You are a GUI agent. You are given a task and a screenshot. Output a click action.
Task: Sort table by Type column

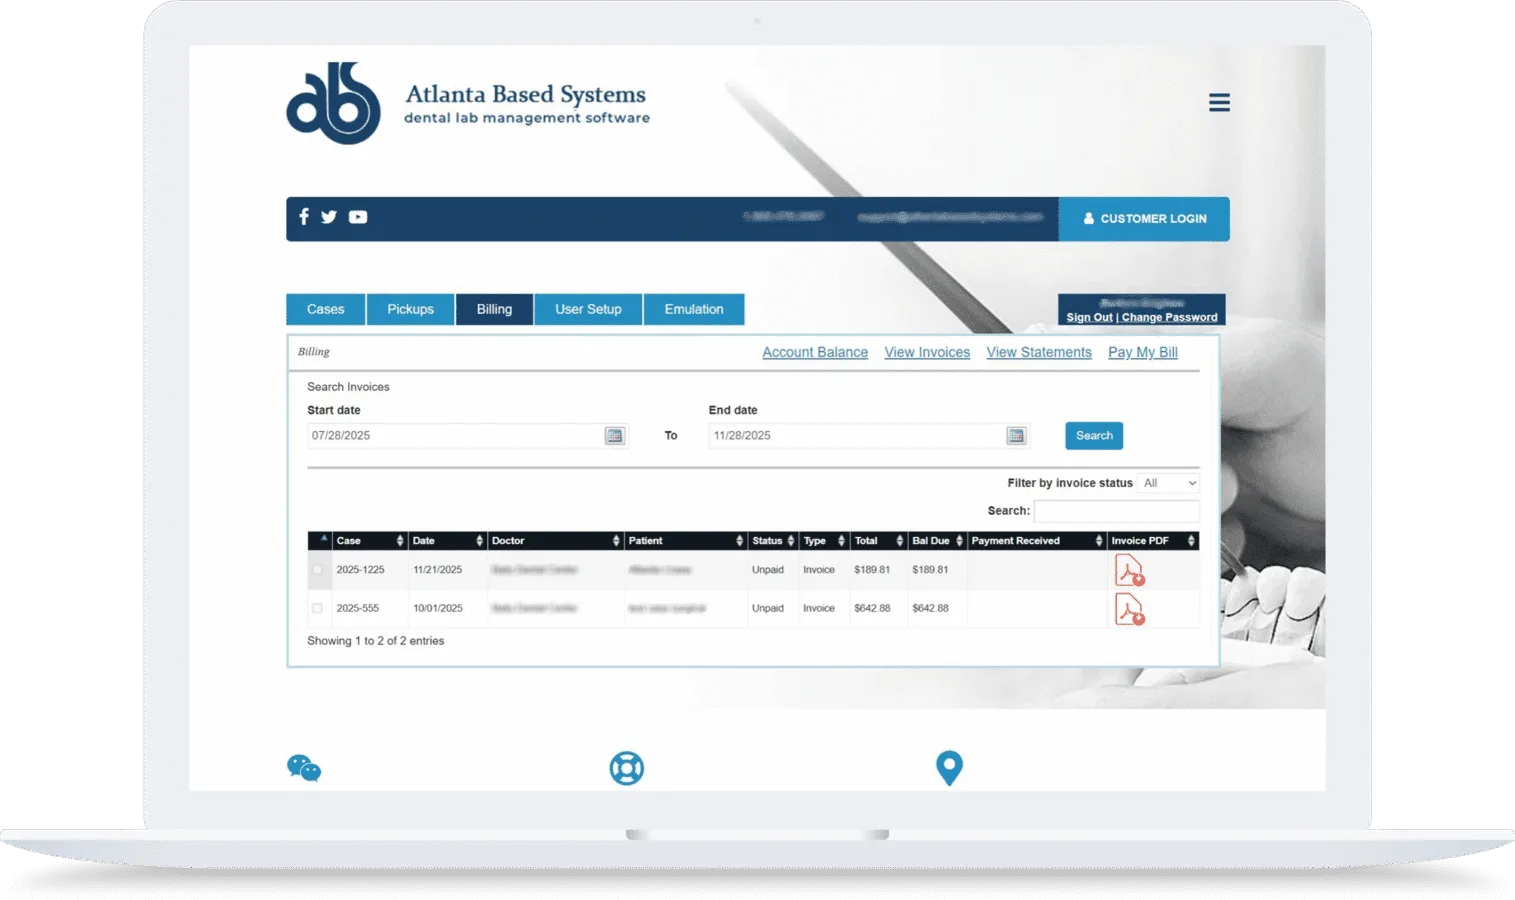(824, 541)
